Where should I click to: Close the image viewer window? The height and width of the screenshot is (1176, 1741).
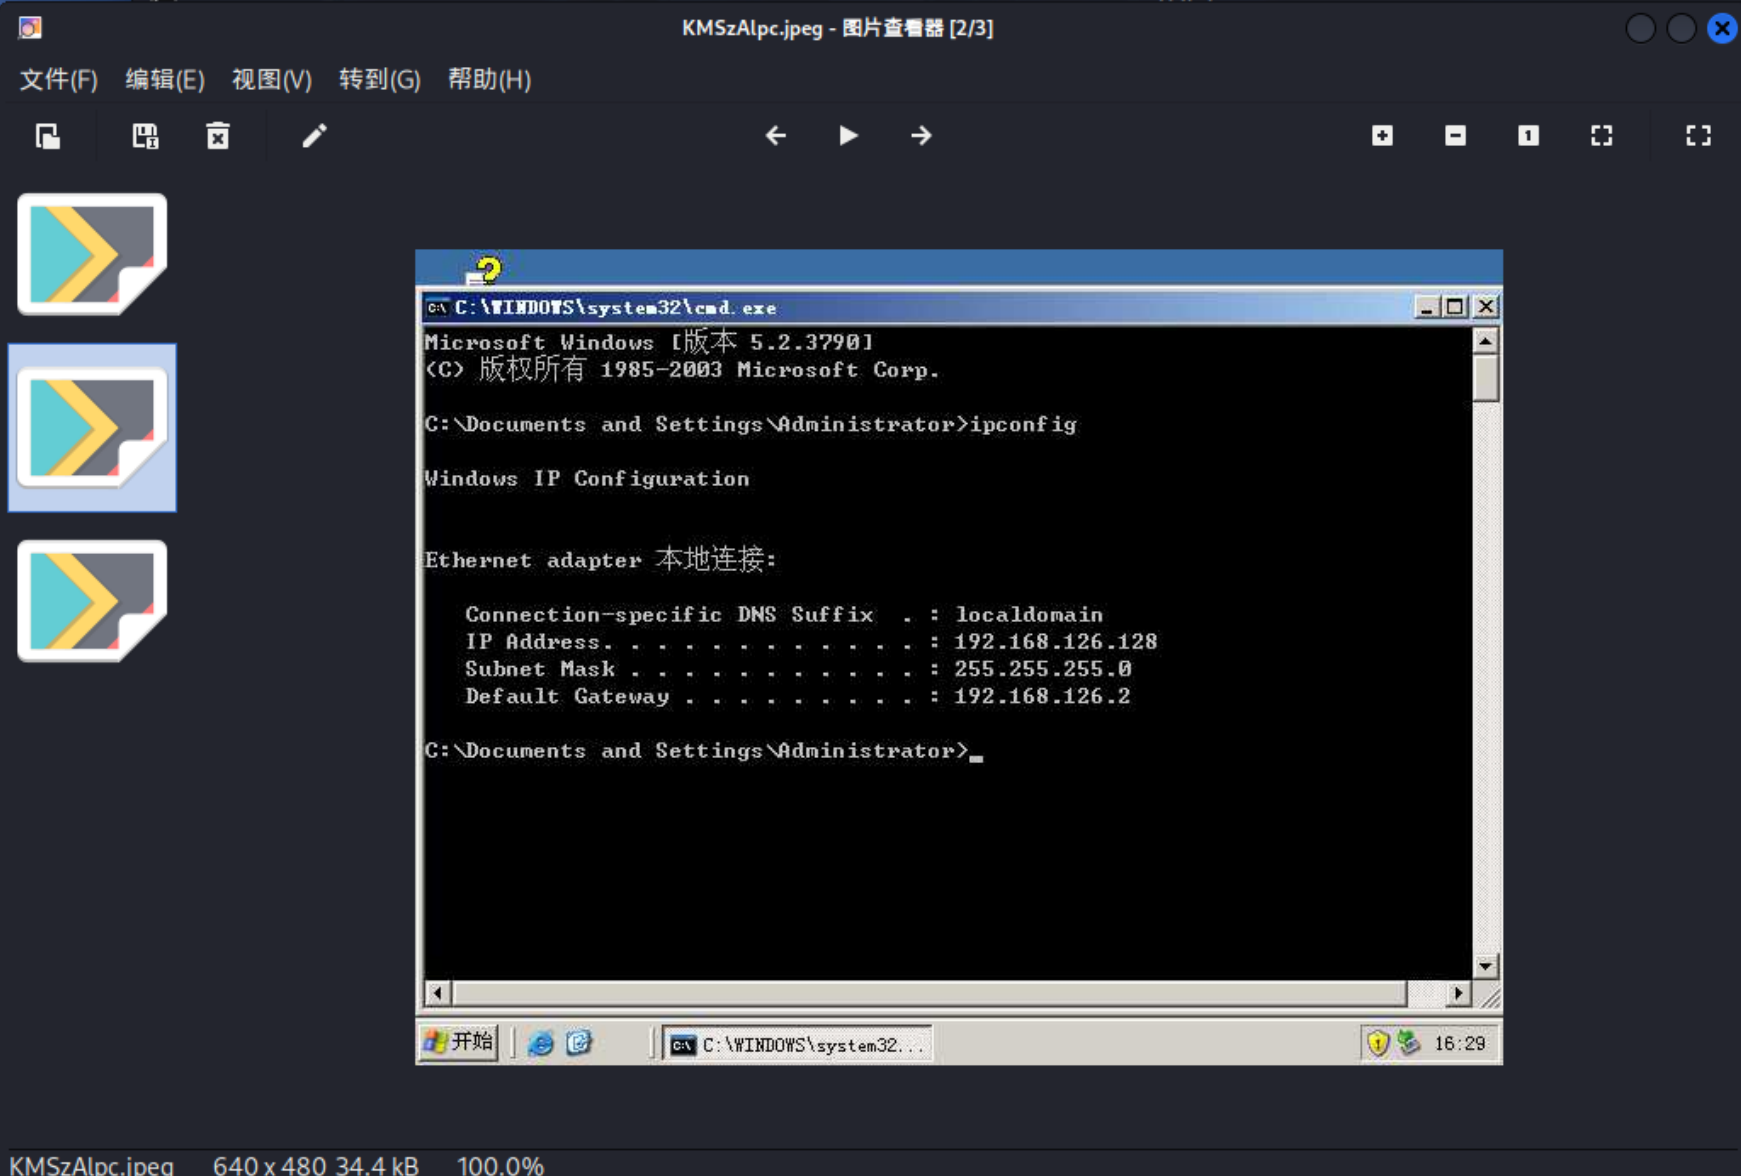coord(1722,28)
